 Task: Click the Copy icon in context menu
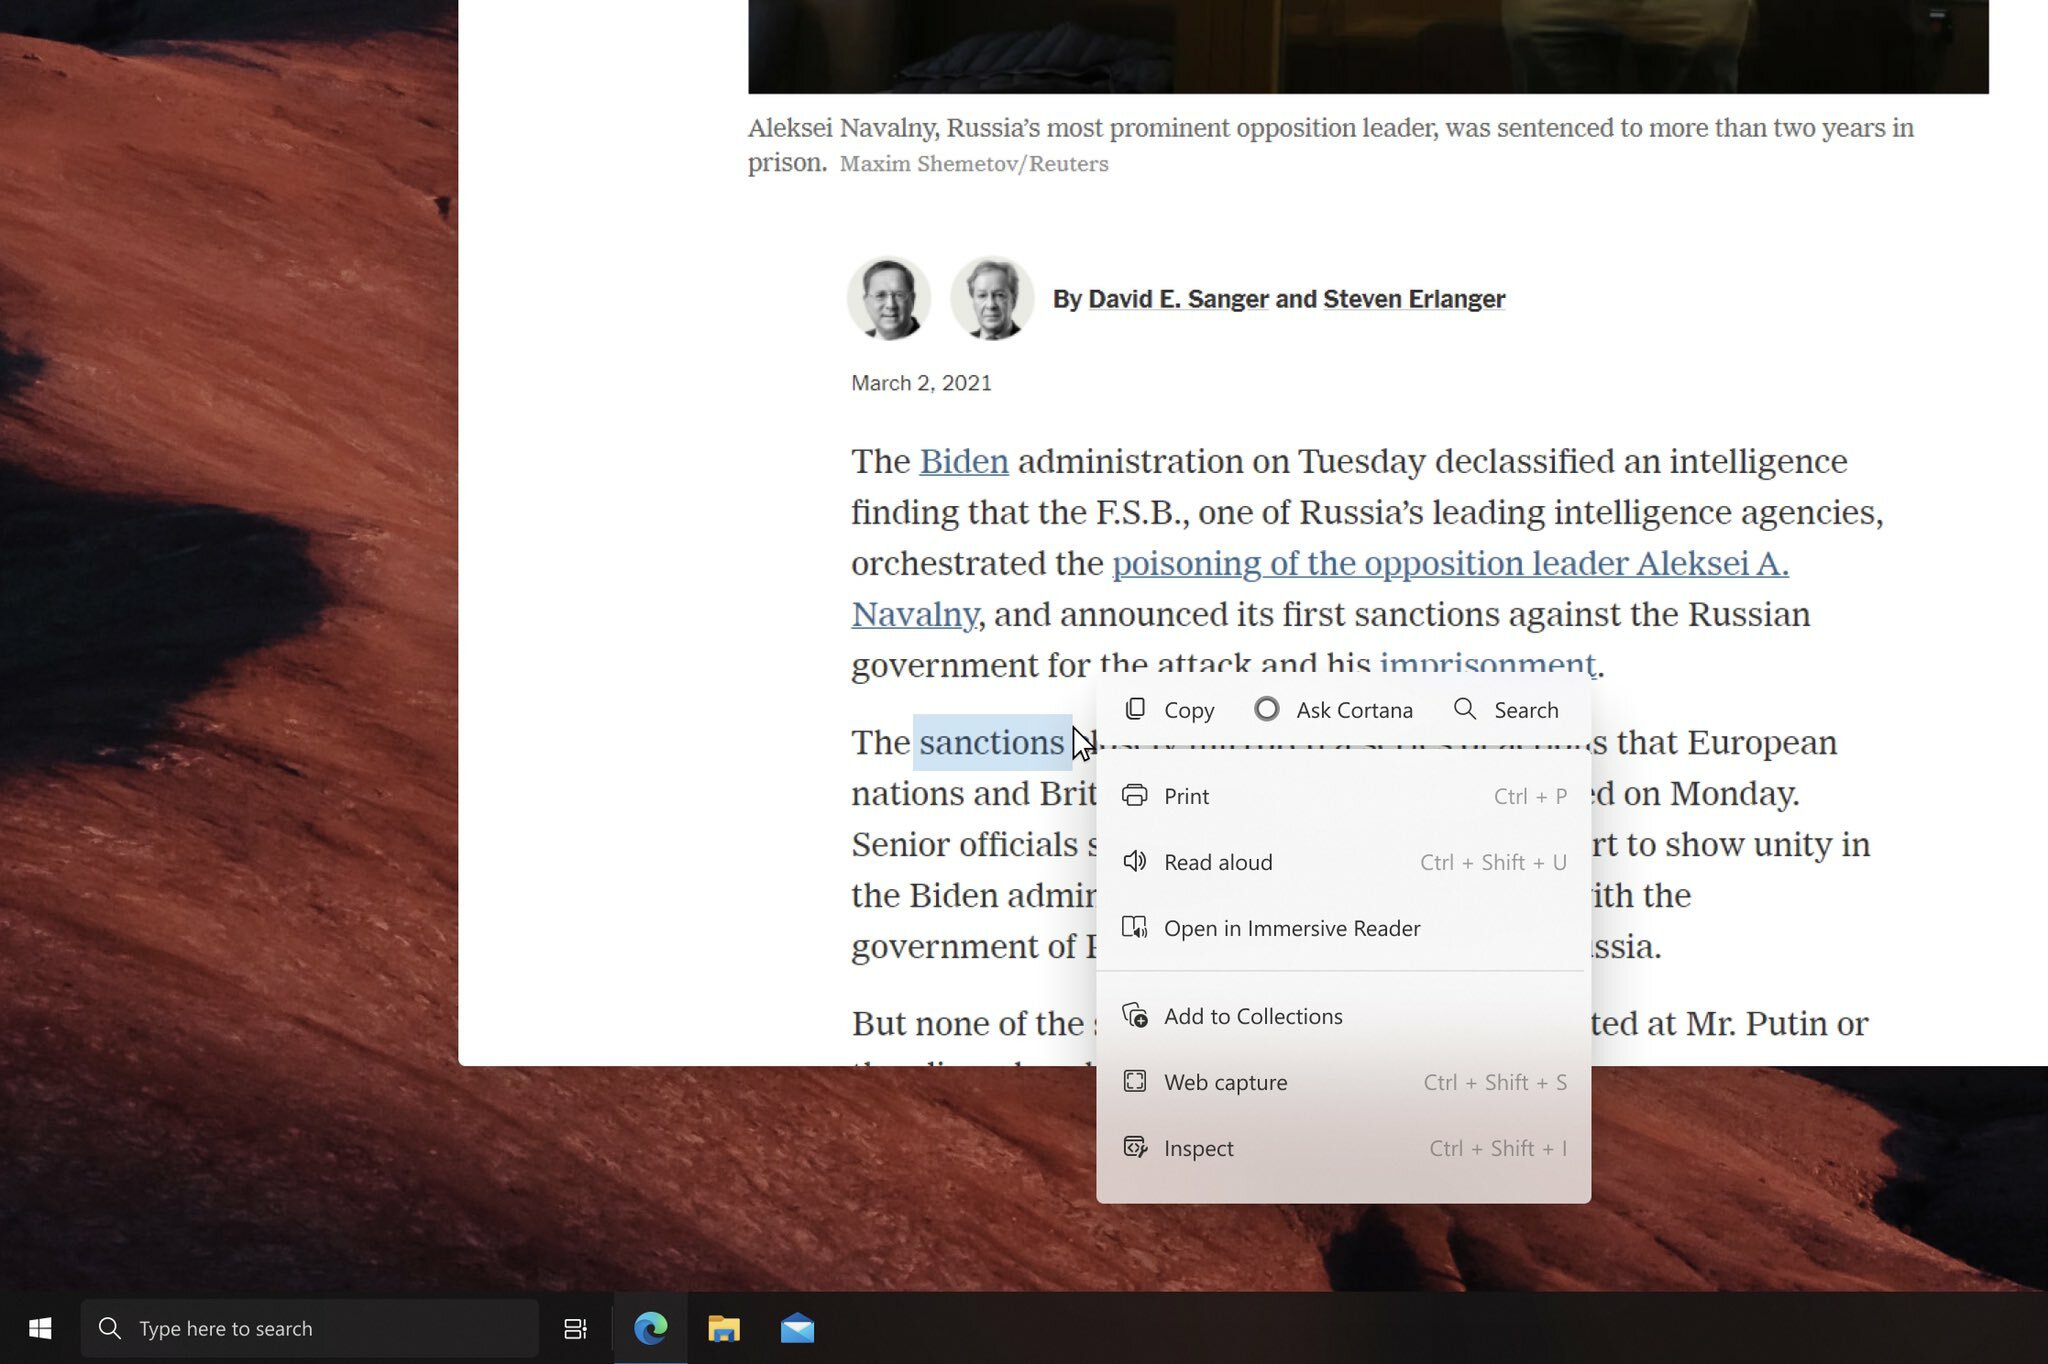[x=1135, y=709]
